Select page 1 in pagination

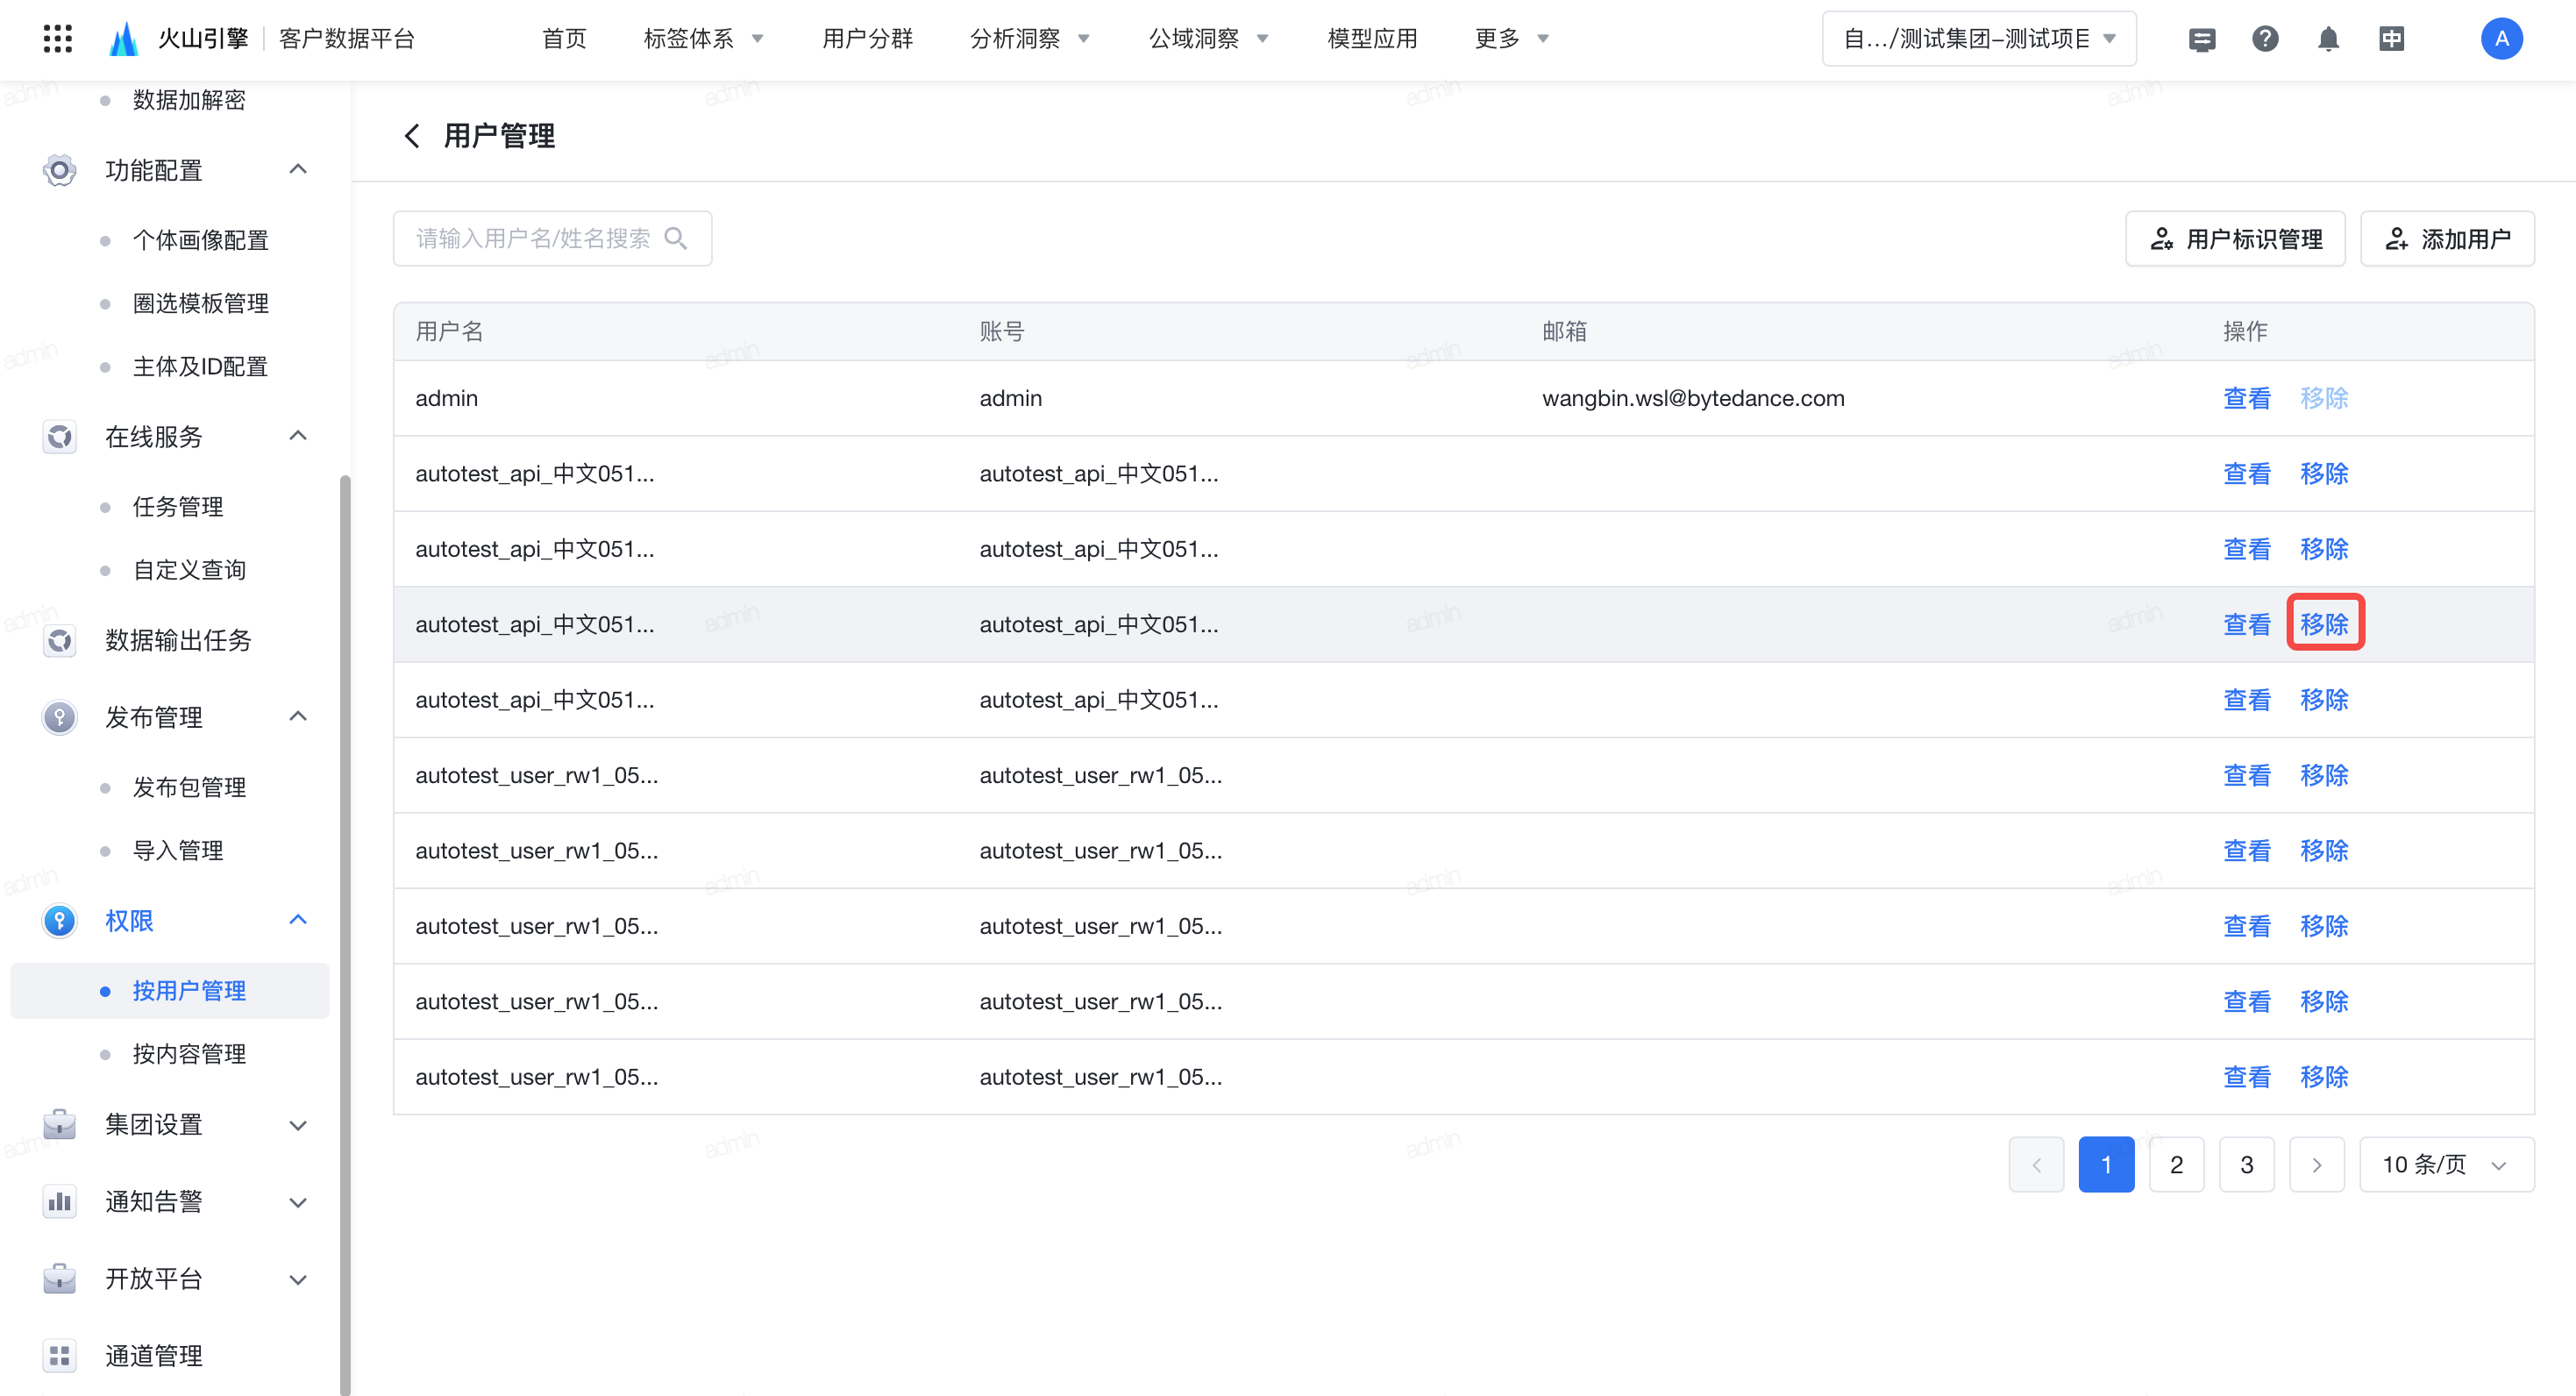click(2106, 1164)
